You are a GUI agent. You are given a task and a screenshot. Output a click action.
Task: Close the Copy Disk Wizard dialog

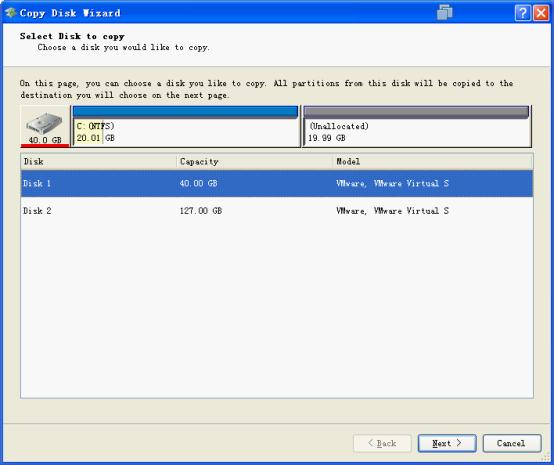541,13
